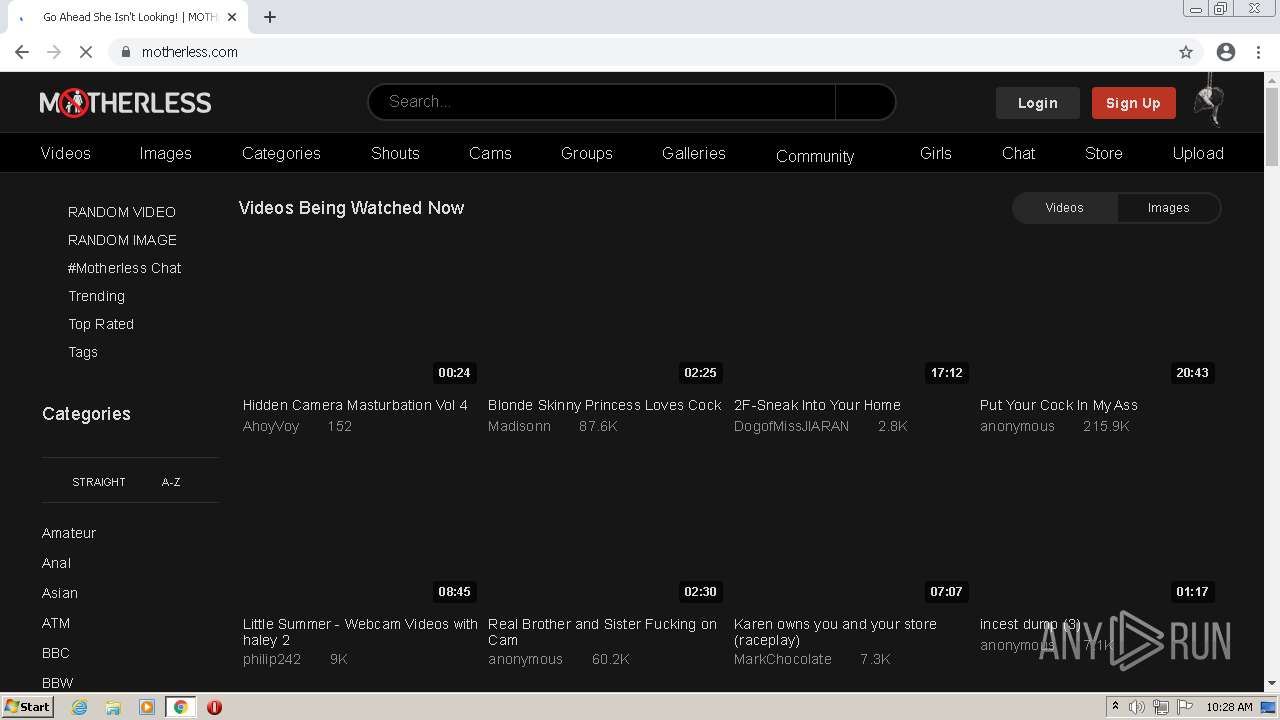Open uploader AhoyVoy's profile
1280x720 pixels.
point(271,426)
